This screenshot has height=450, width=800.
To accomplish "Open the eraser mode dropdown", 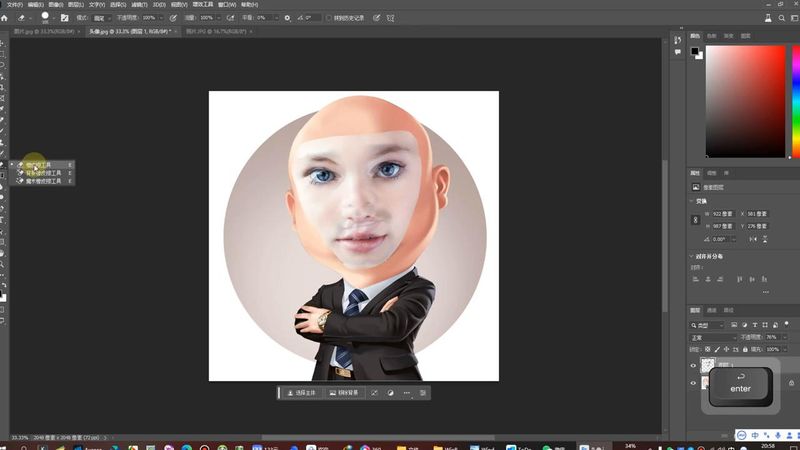I will pyautogui.click(x=102, y=18).
